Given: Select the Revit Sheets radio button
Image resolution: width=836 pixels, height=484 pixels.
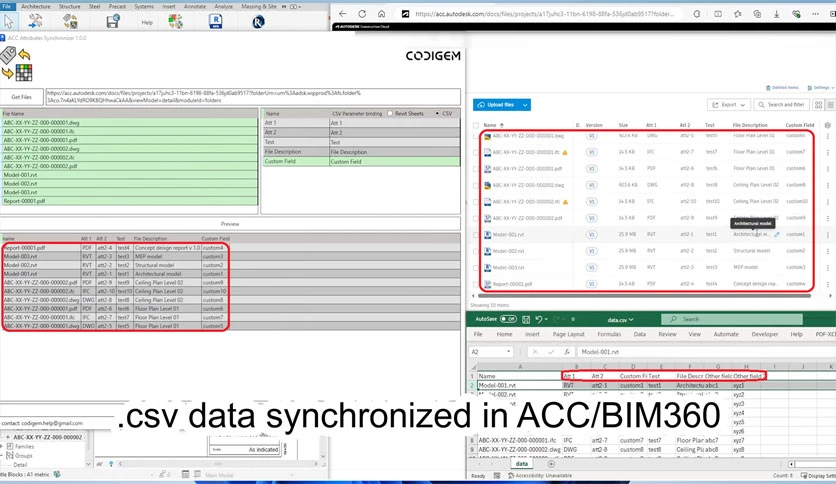Looking at the screenshot, I should 390,114.
